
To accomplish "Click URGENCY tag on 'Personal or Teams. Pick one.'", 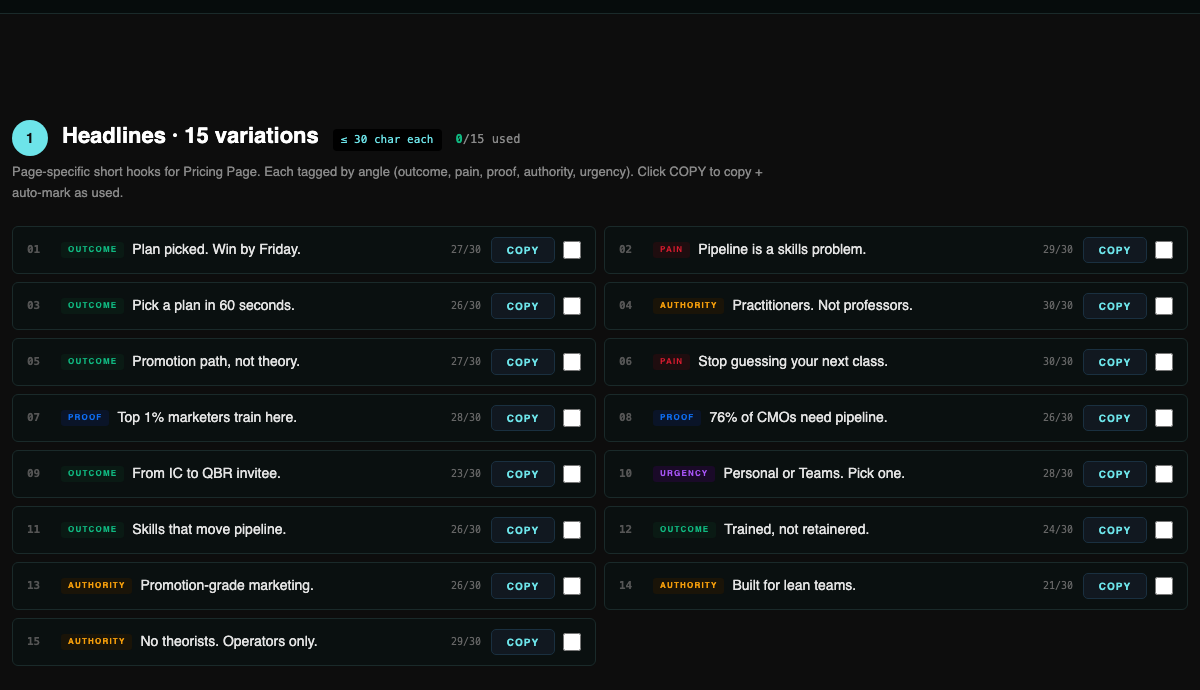I will coord(684,473).
